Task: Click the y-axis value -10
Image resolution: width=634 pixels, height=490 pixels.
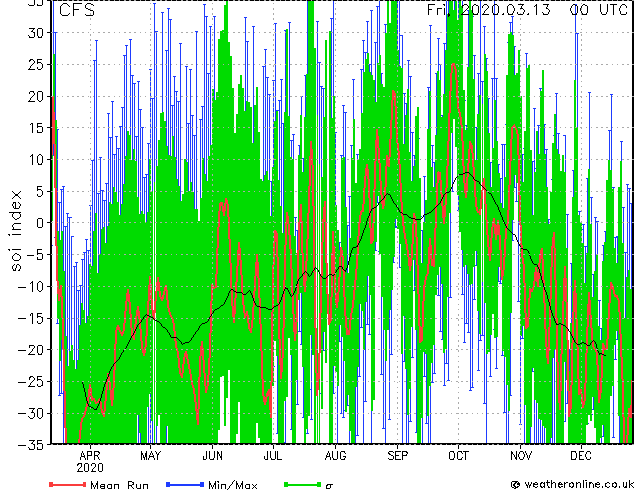Action: tap(32, 287)
